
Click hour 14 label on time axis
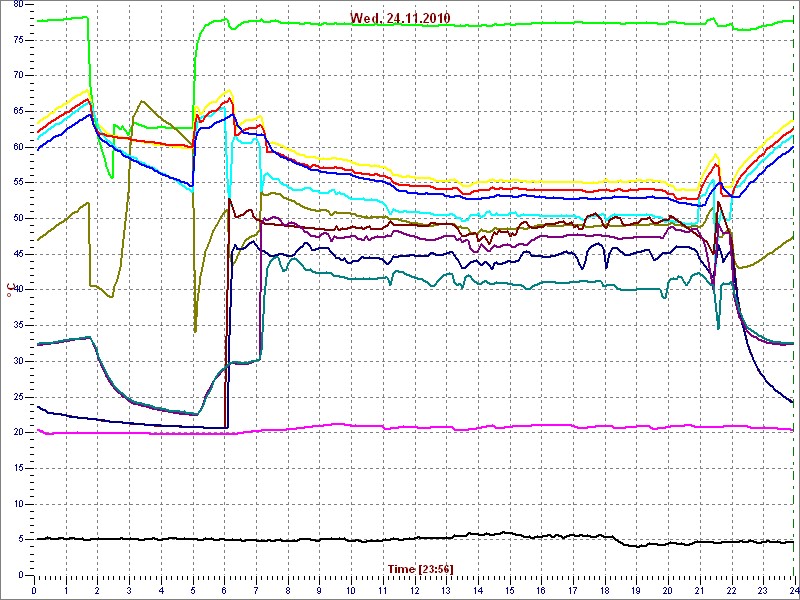478,590
